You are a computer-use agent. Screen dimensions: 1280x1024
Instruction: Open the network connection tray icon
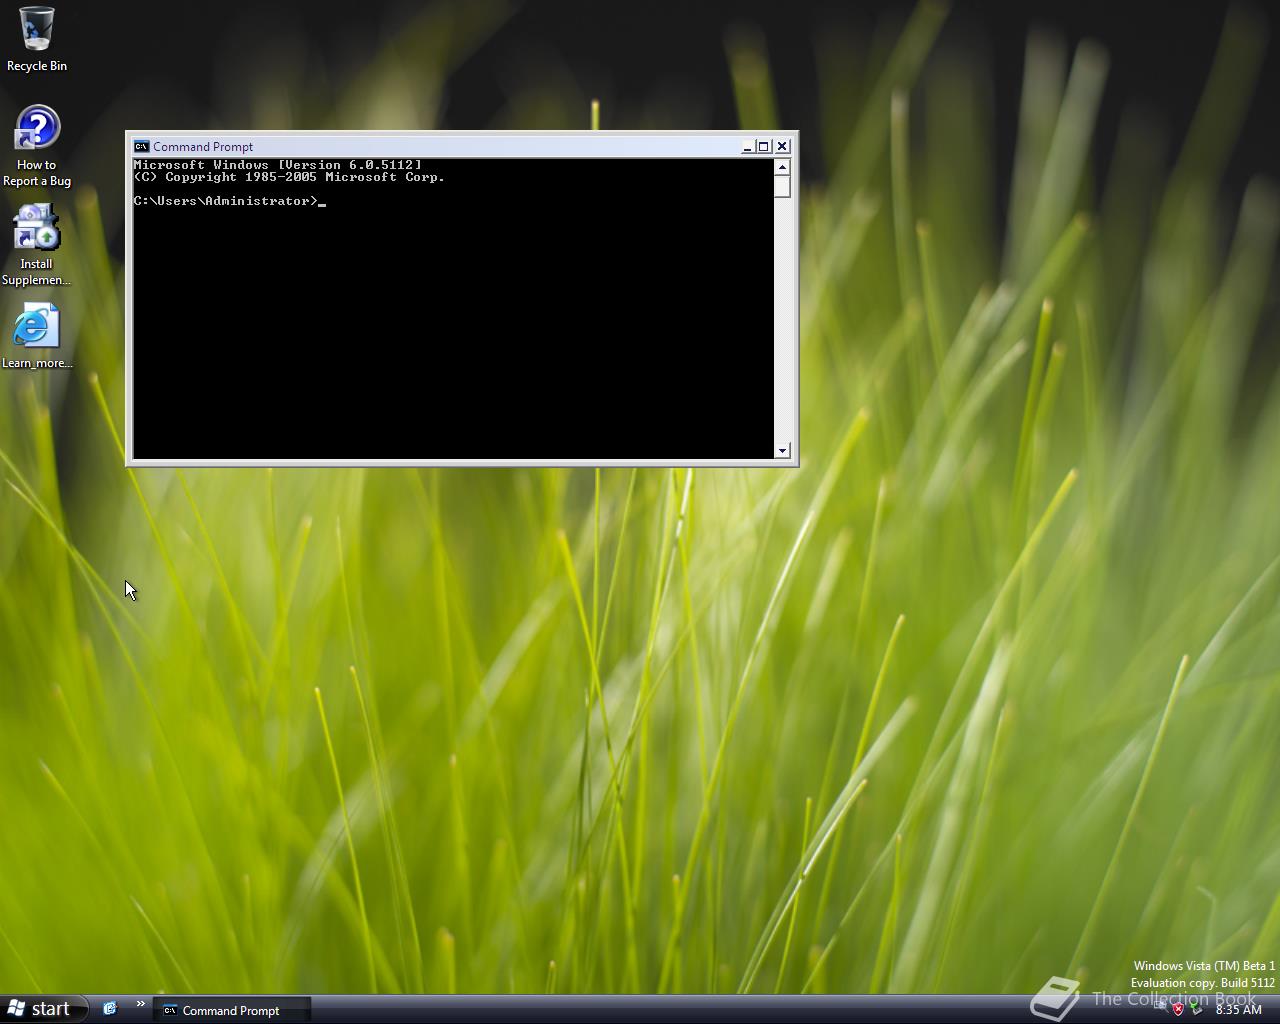1160,1009
